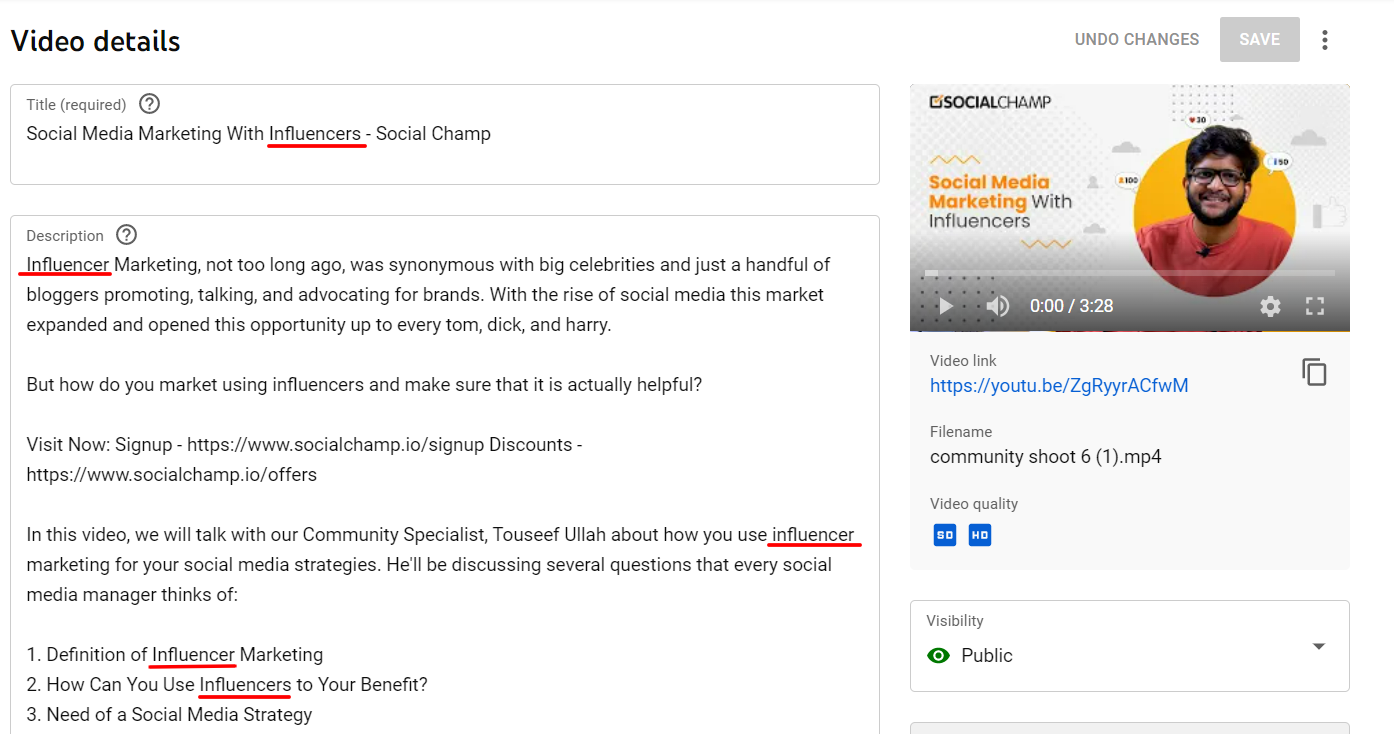1394x734 pixels.
Task: Click the SD quality badge
Action: click(944, 535)
